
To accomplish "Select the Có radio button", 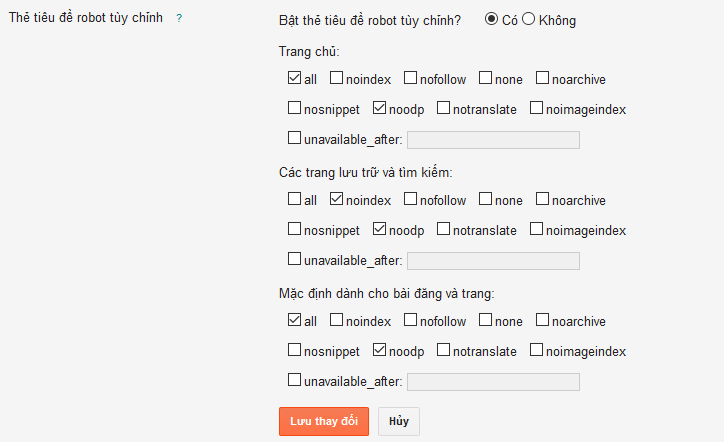I will [x=491, y=19].
